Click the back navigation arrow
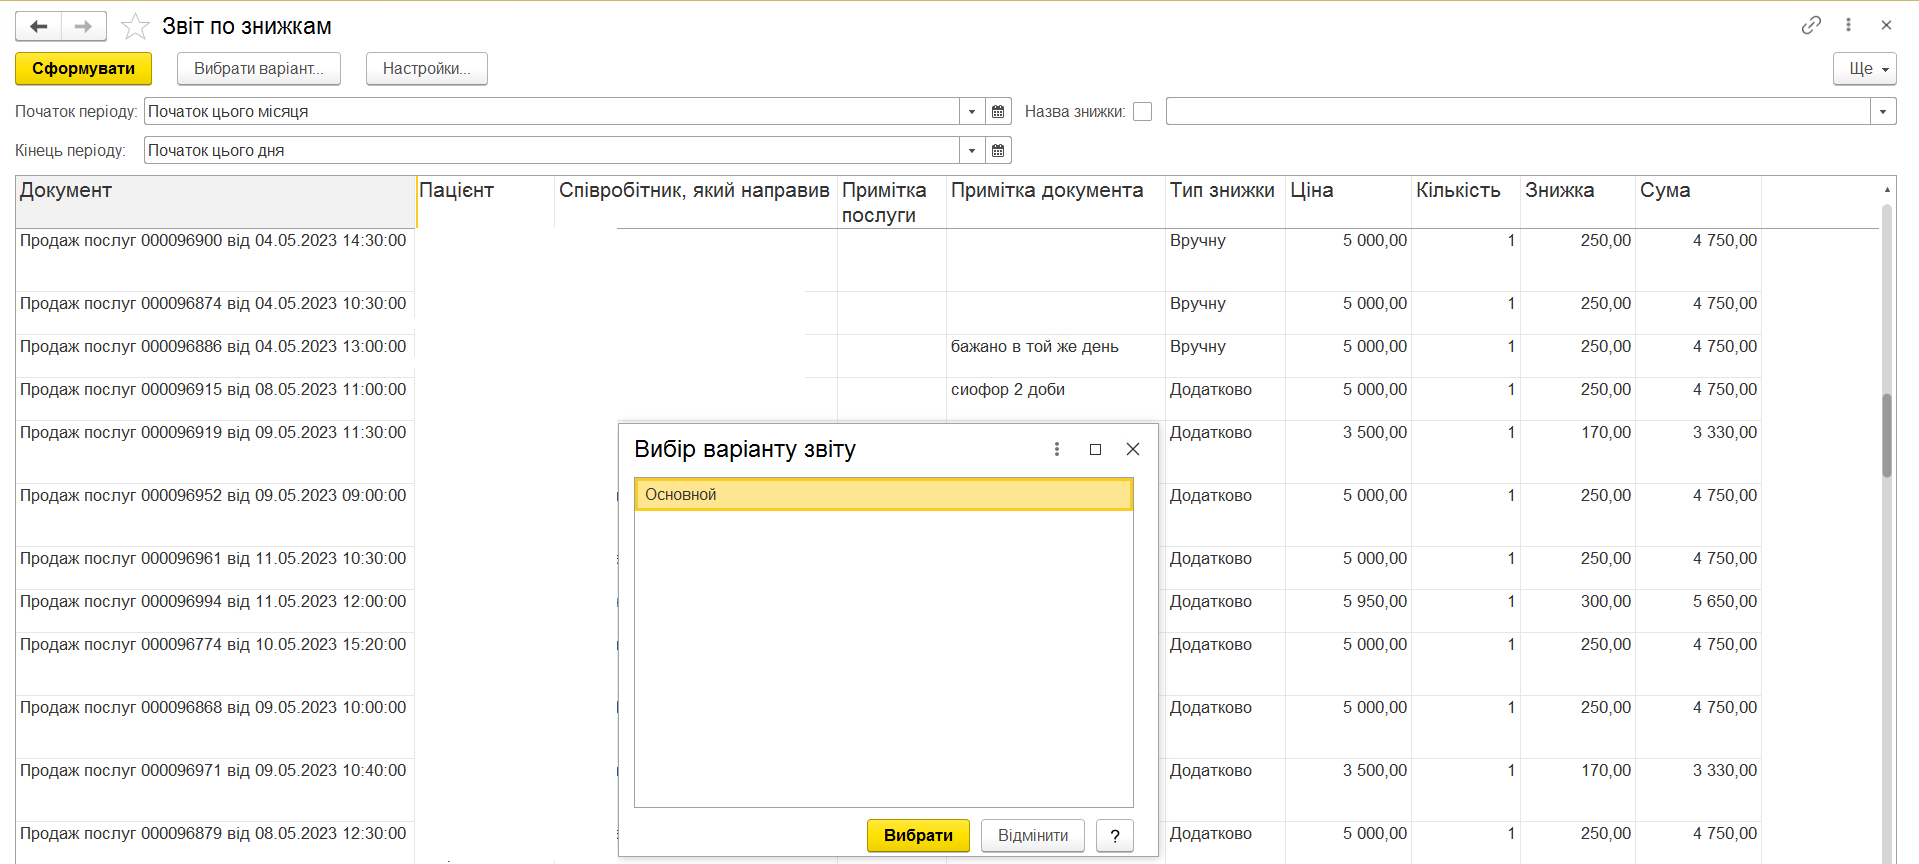Screen dimensions: 1919x864 (39, 26)
